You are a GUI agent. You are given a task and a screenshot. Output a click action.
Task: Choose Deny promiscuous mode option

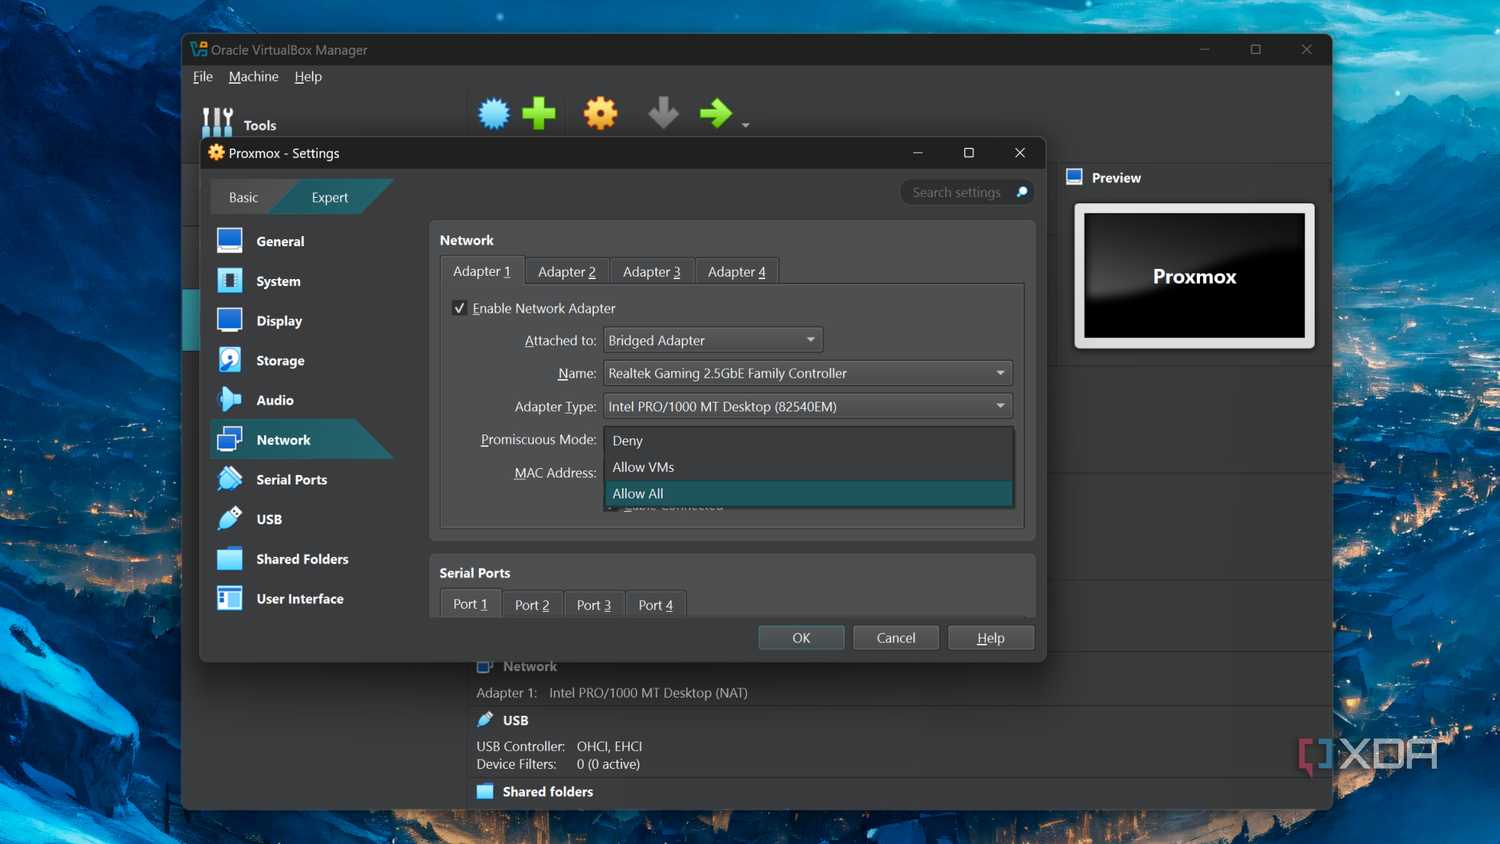pyautogui.click(x=809, y=440)
